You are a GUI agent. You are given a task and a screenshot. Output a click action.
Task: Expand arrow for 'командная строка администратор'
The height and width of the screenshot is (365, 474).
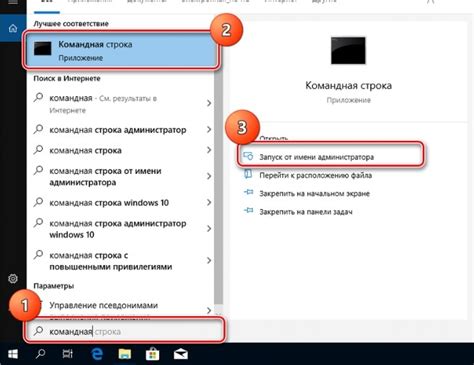point(209,129)
